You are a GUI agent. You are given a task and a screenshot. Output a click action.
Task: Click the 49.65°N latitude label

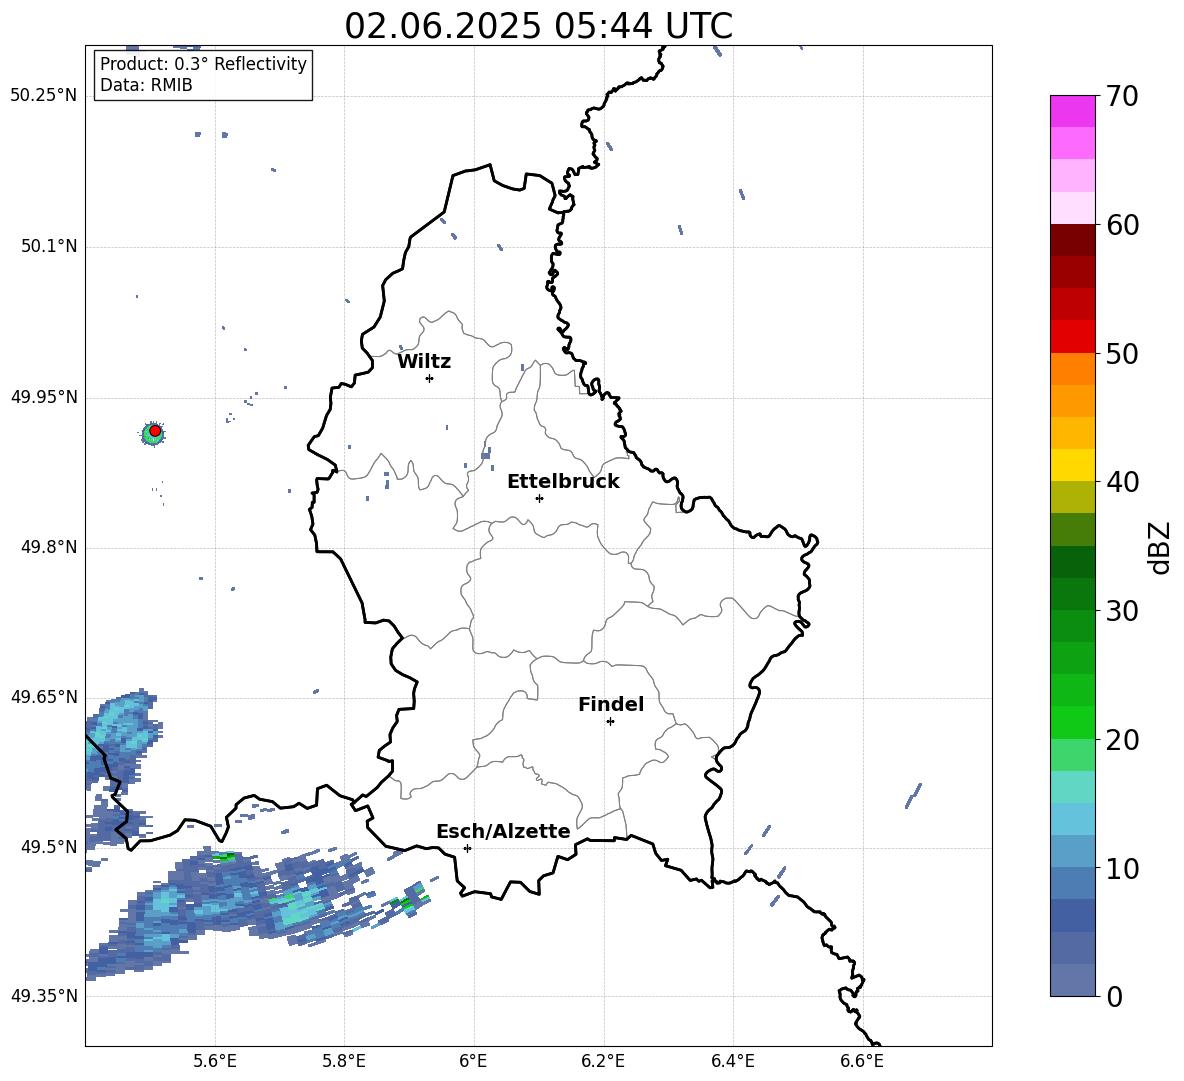pos(44,696)
